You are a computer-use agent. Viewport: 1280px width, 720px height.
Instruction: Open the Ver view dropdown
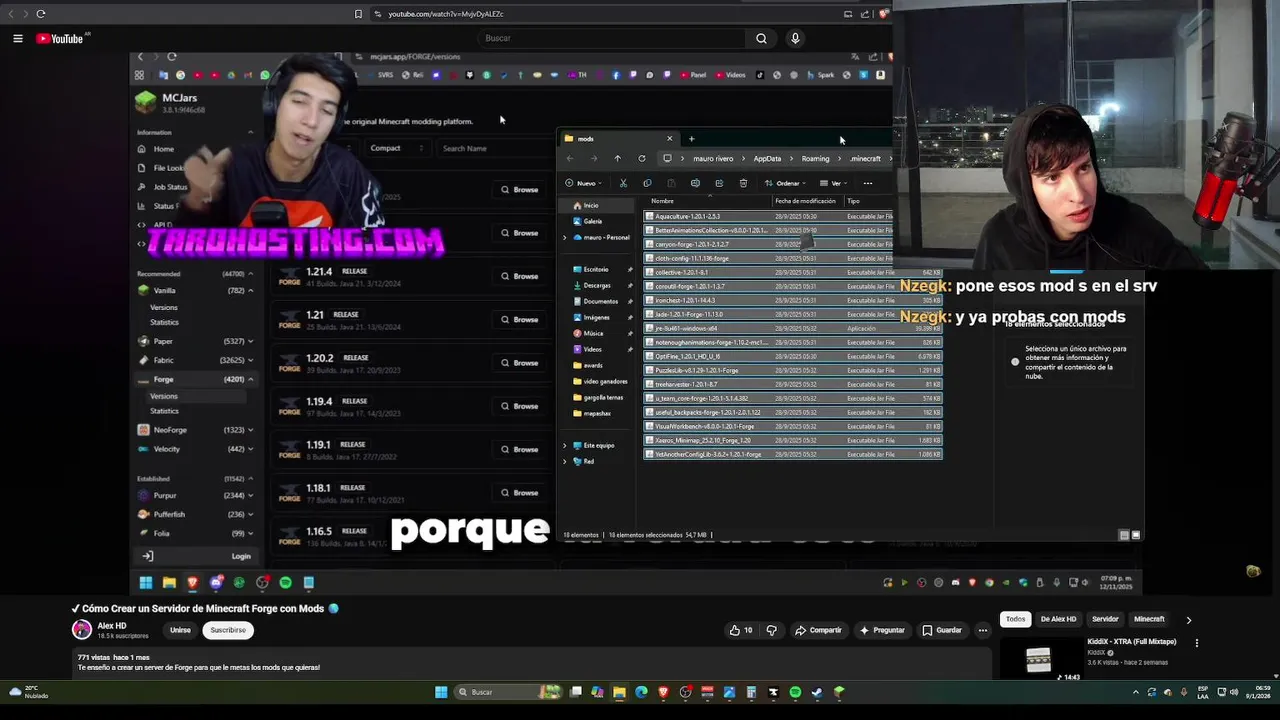coord(833,183)
